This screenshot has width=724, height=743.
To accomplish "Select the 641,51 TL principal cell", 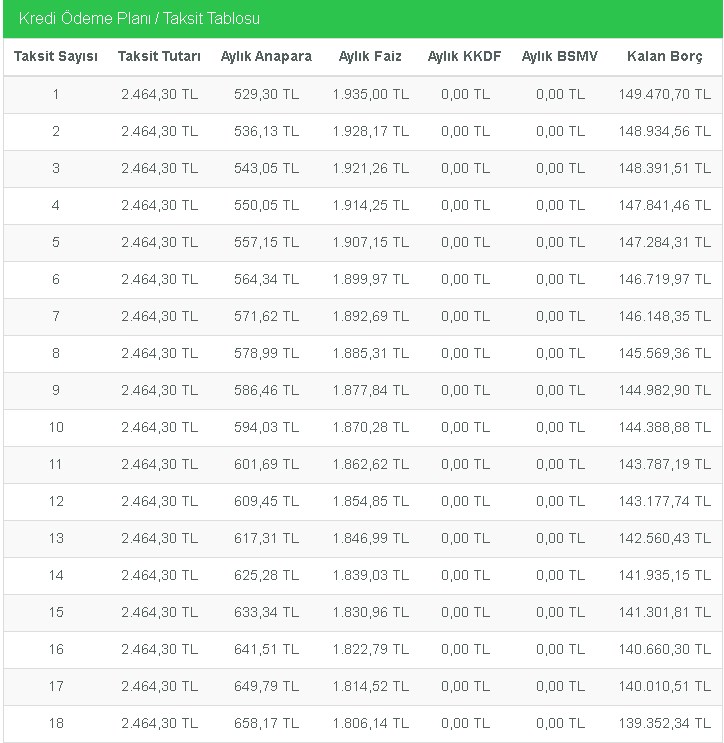I will (266, 649).
